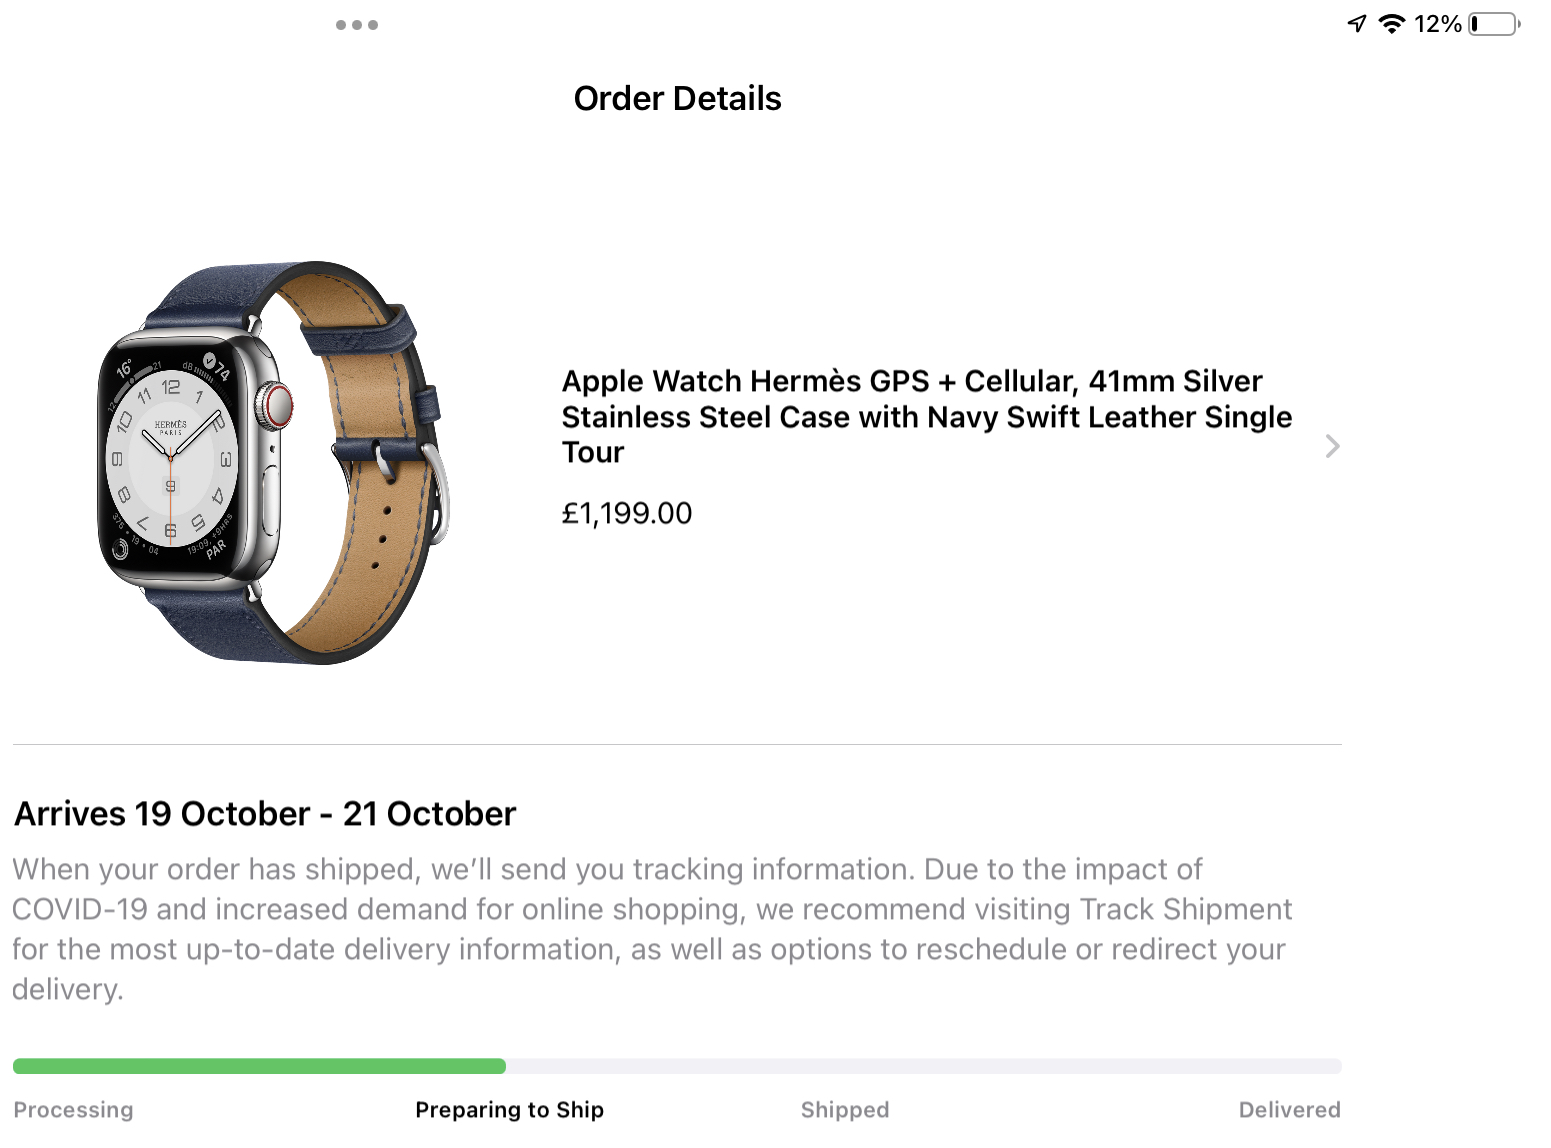The height and width of the screenshot is (1148, 1551).
Task: Tap the Hermès watch face dial
Action: 171,459
